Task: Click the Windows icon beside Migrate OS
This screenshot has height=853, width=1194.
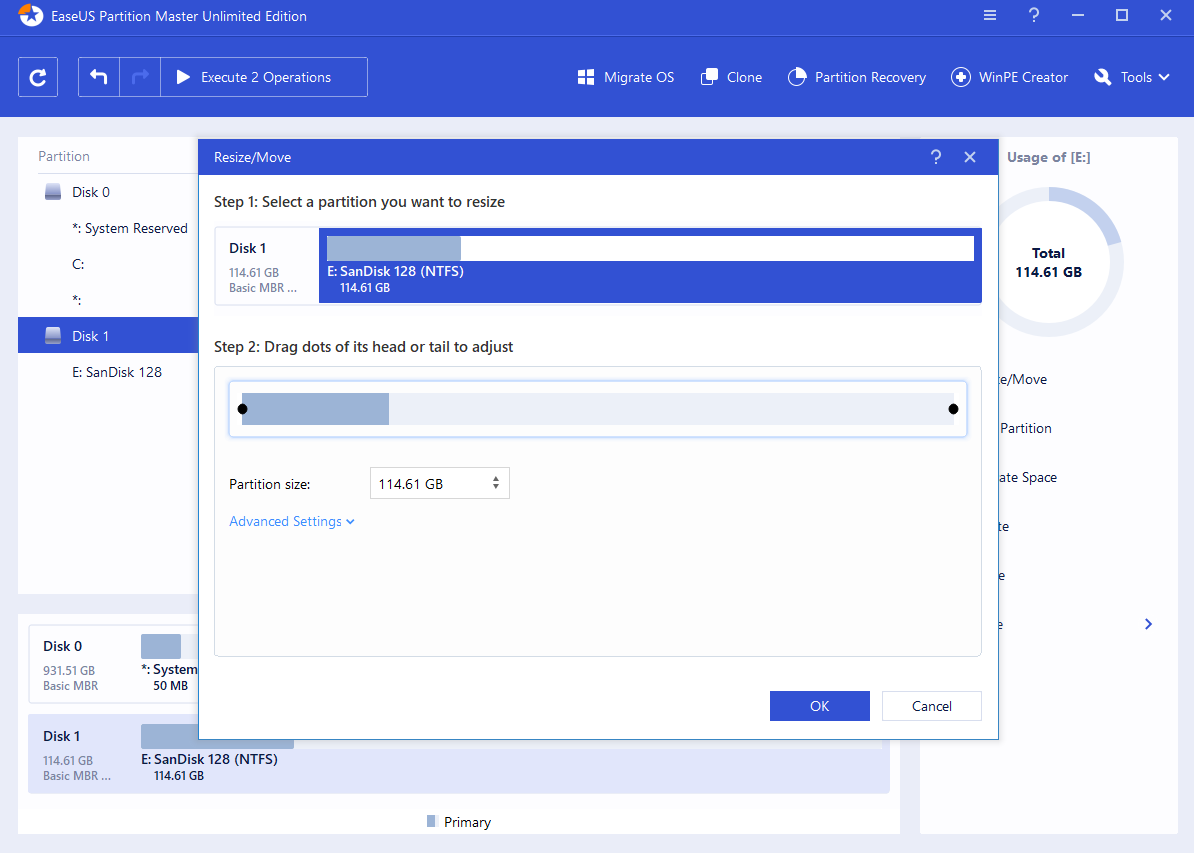Action: pyautogui.click(x=586, y=77)
